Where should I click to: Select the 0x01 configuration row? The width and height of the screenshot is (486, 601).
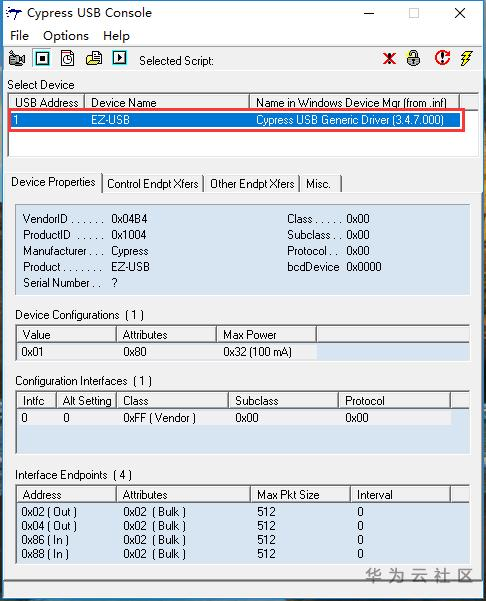[x=167, y=351]
